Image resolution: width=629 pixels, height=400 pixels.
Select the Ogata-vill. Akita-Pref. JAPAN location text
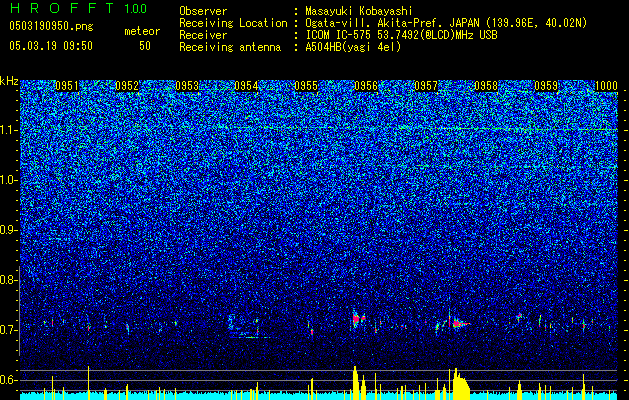coord(446,23)
